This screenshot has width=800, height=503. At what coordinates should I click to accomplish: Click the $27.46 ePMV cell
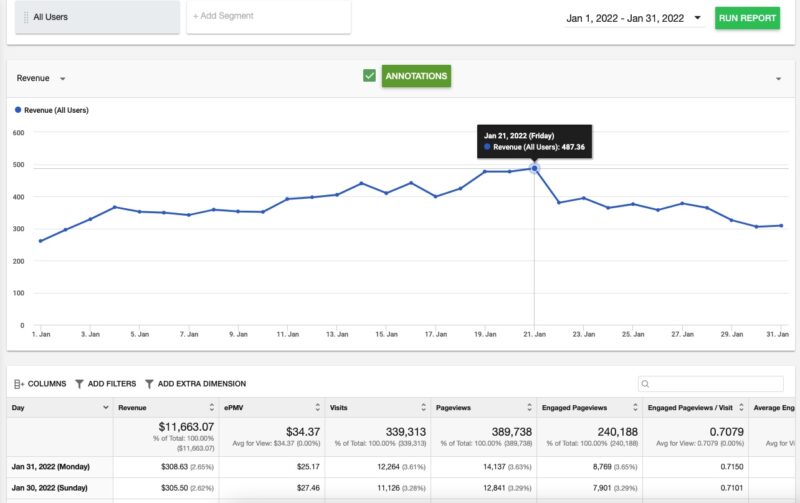coord(308,488)
